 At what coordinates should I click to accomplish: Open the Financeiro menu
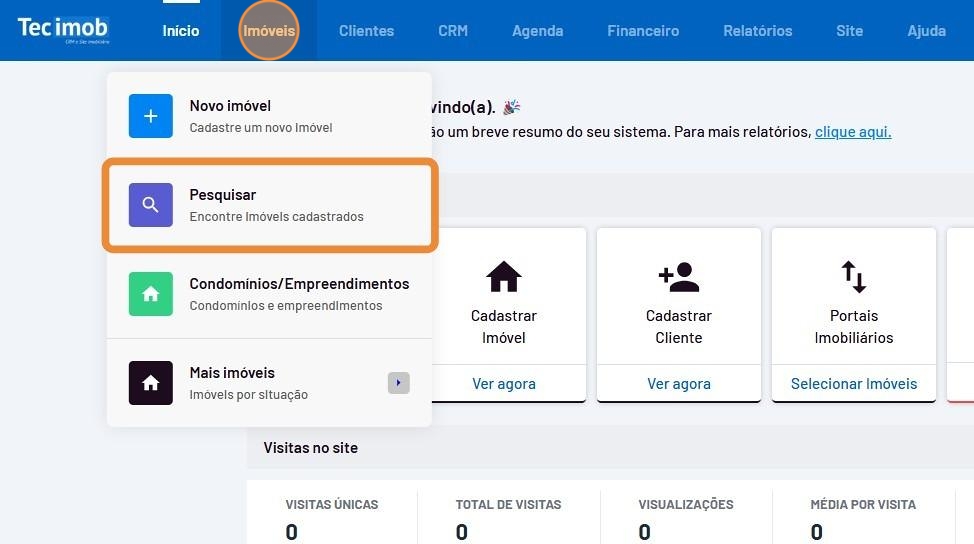coord(643,31)
